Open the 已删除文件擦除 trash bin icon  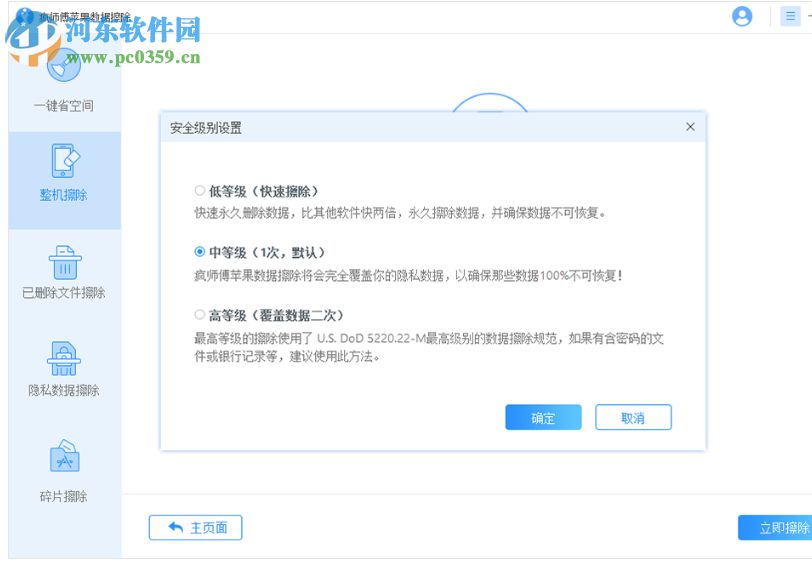tap(65, 263)
